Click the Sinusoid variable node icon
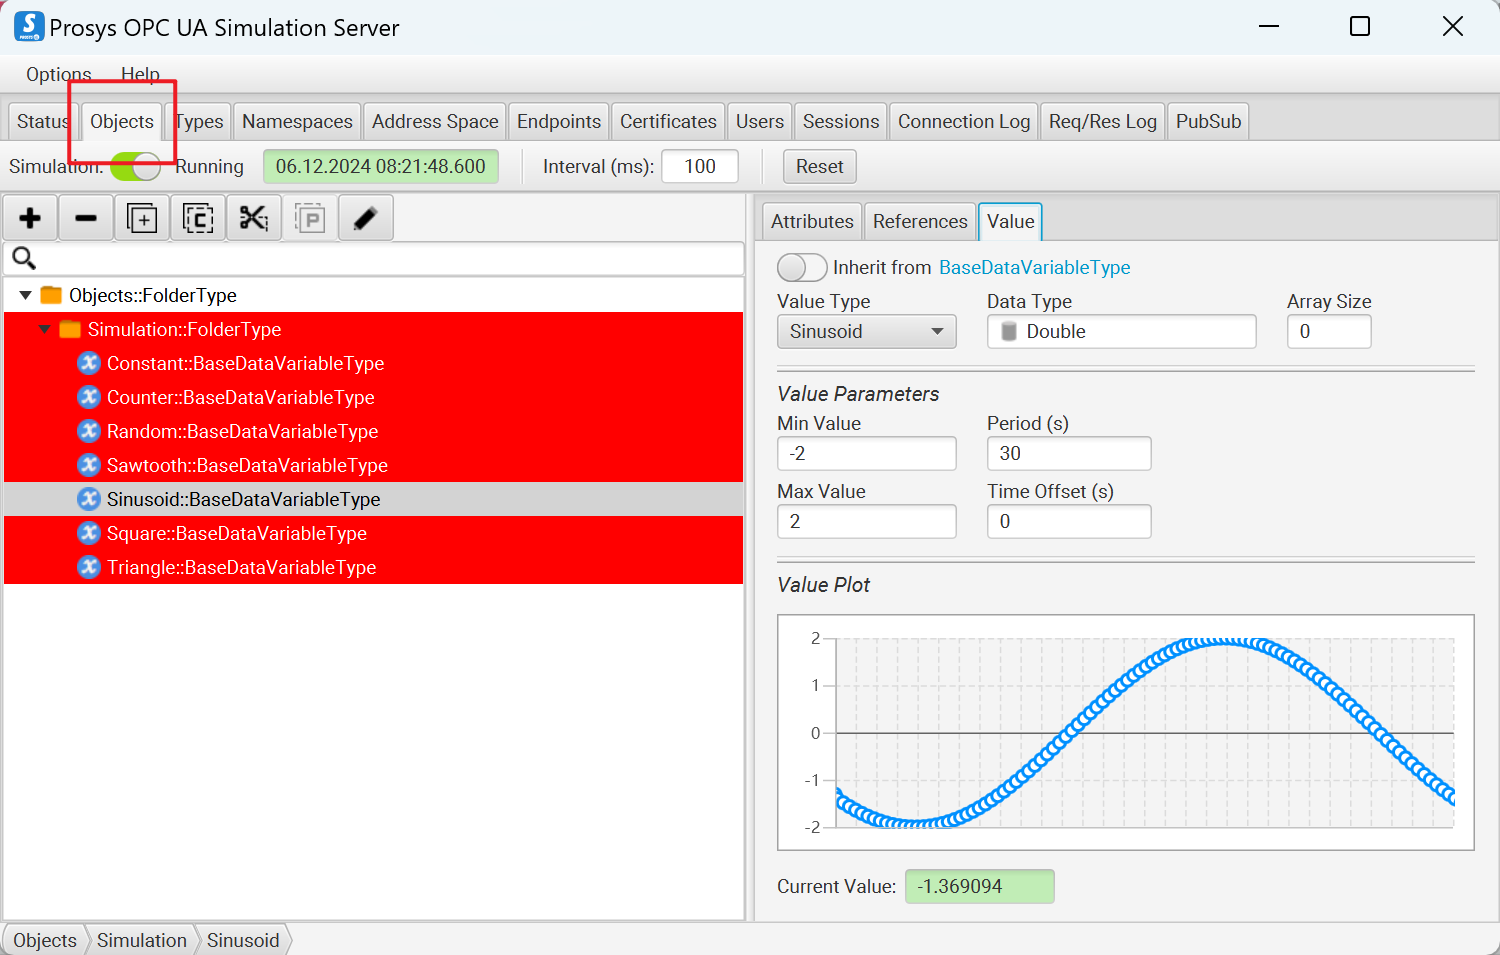Viewport: 1500px width, 955px height. (x=89, y=499)
